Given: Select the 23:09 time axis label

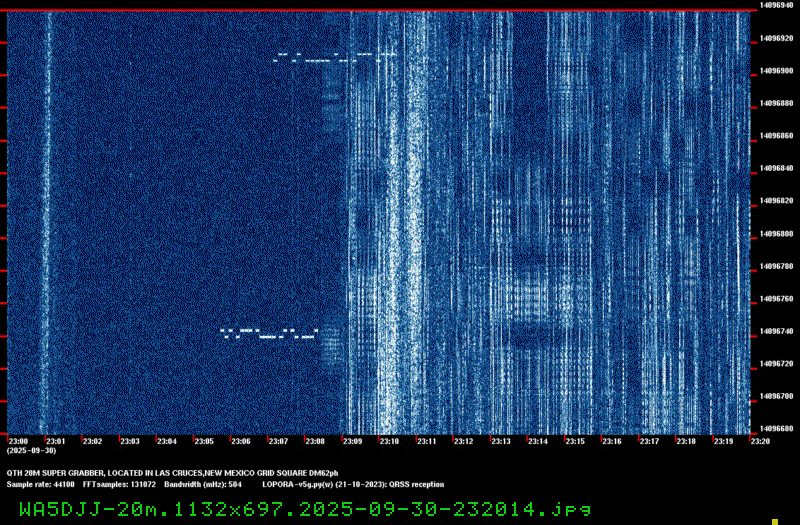Looking at the screenshot, I should point(353,441).
